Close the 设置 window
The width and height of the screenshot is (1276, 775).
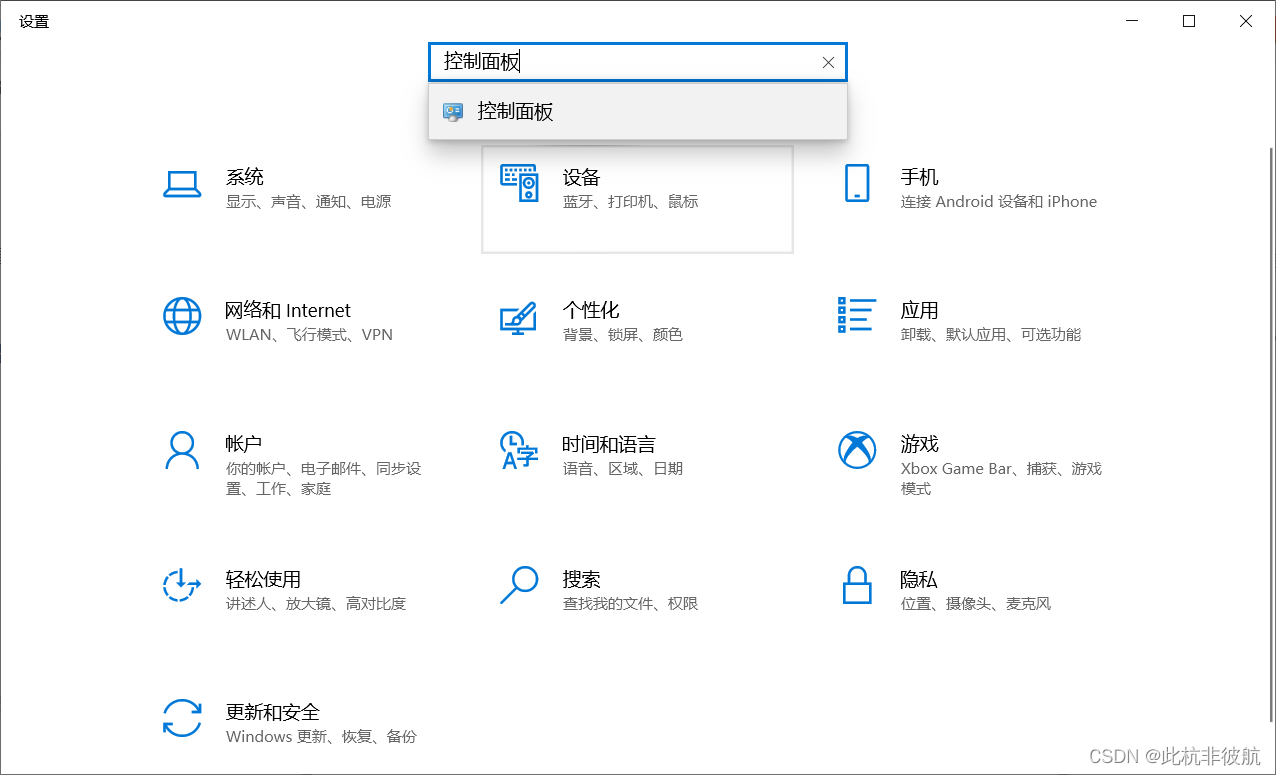click(1246, 21)
